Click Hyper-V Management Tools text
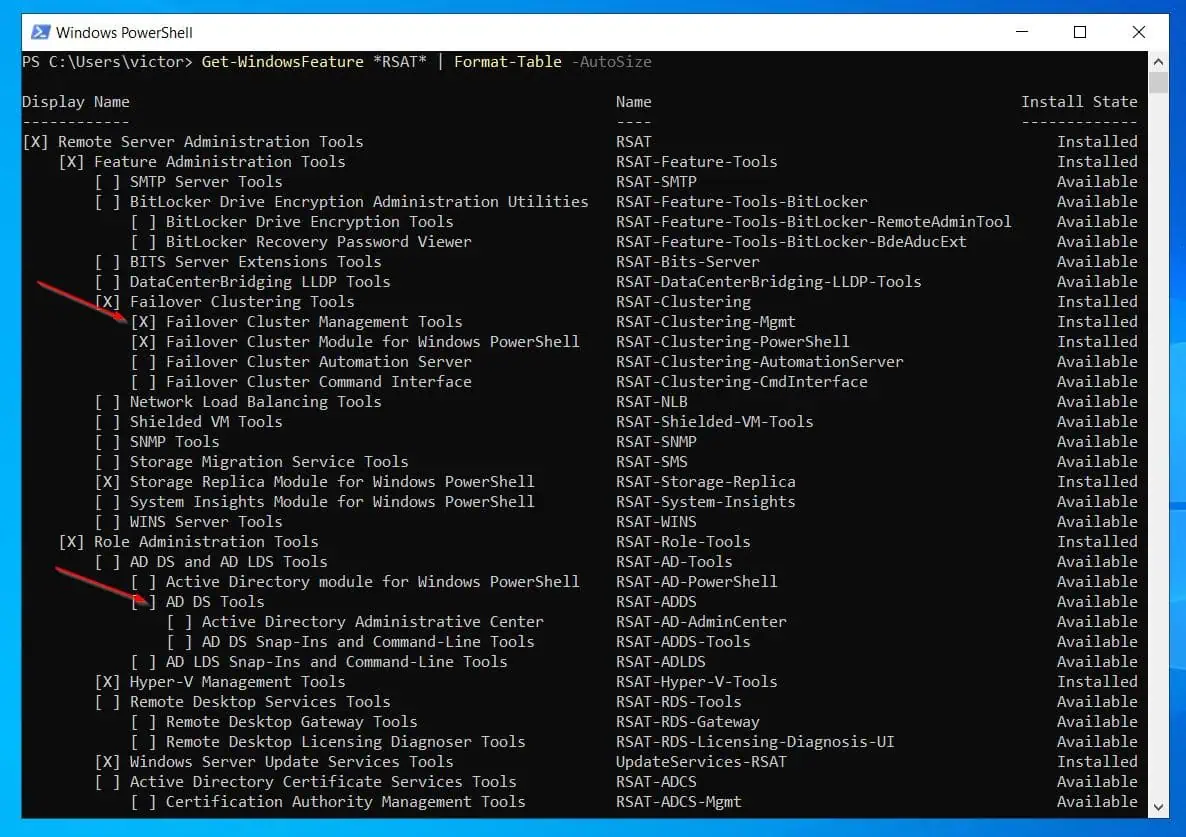The width and height of the screenshot is (1186, 837). coord(238,682)
